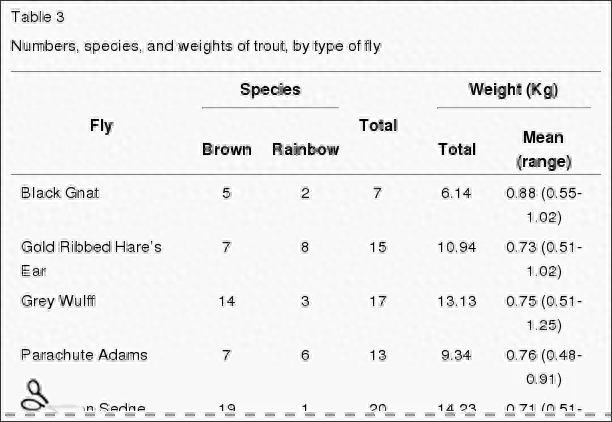
Task: Click the Grey Wulff brown count 14
Action: point(226,301)
